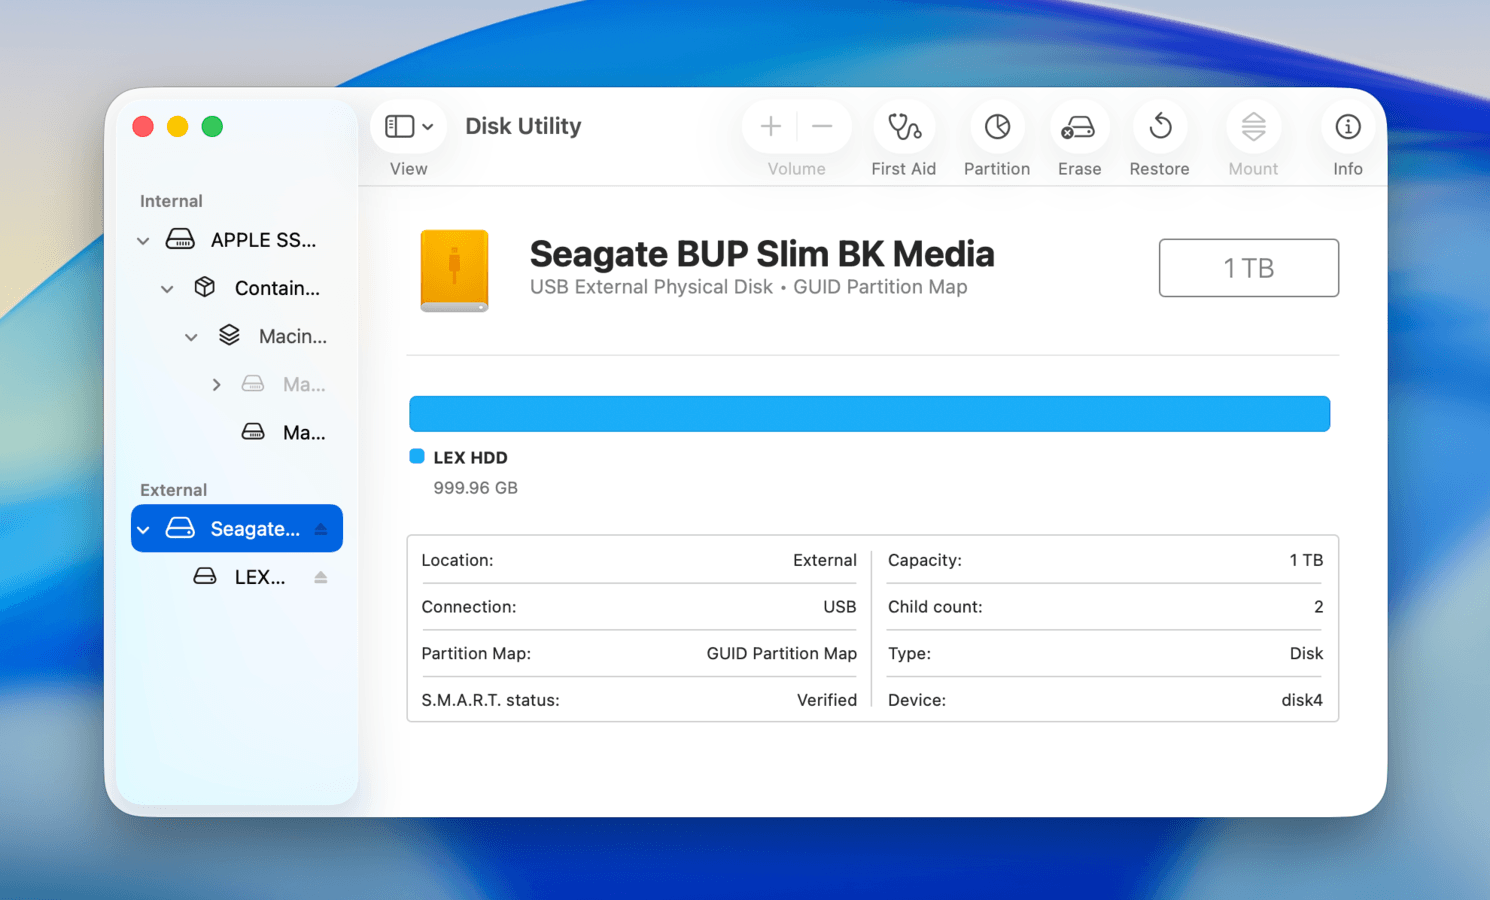Minimize the Disk Utility window
1490x900 pixels.
pos(177,127)
